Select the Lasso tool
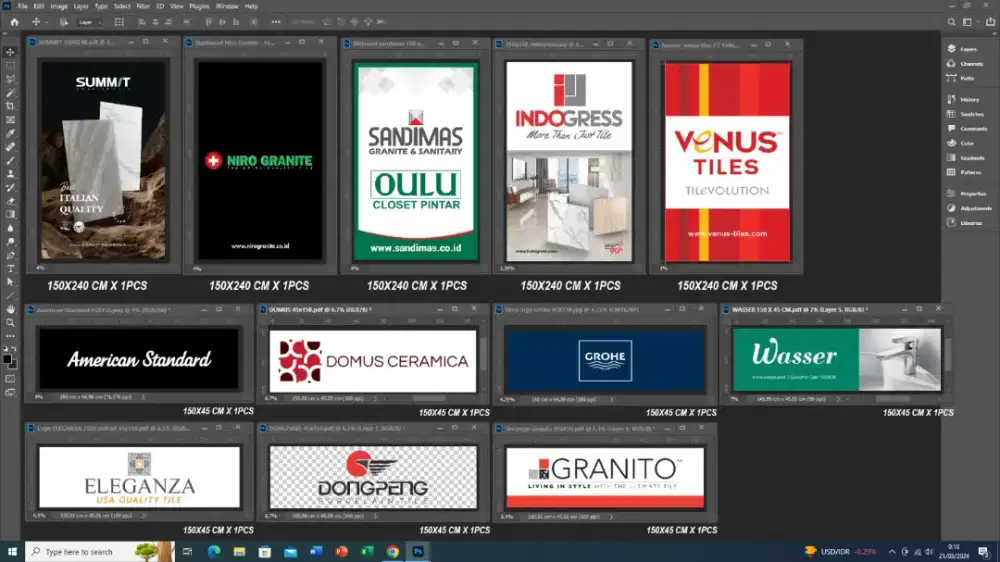Viewport: 1000px width, 562px height. (10, 79)
